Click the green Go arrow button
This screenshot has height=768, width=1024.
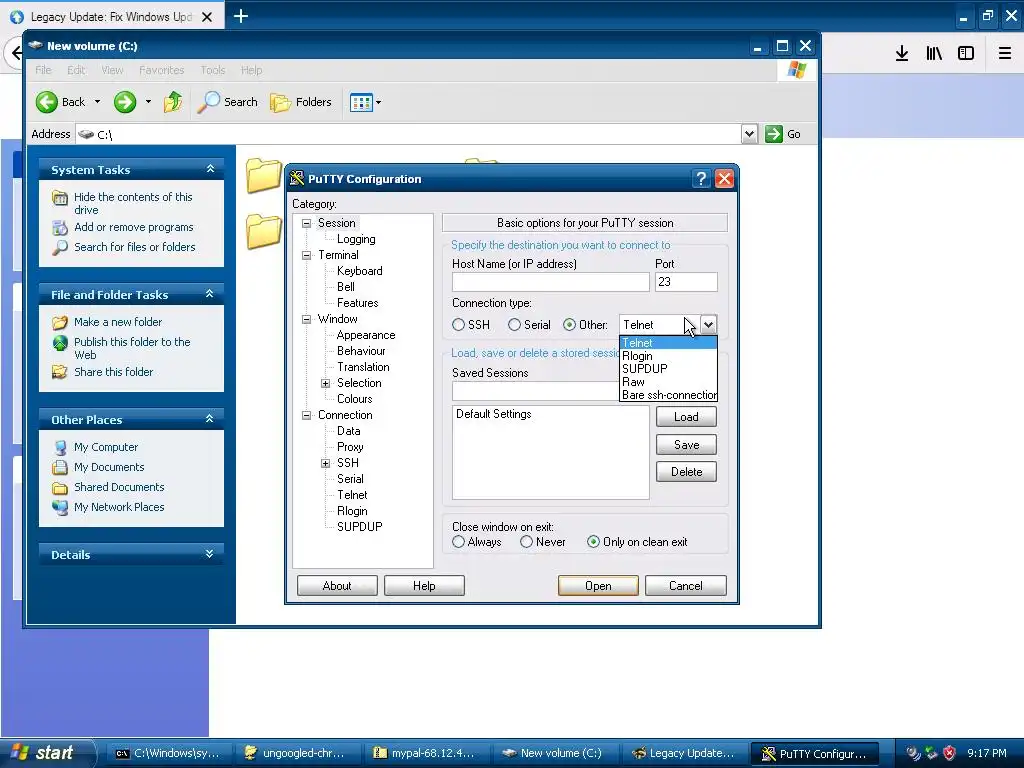(x=774, y=134)
